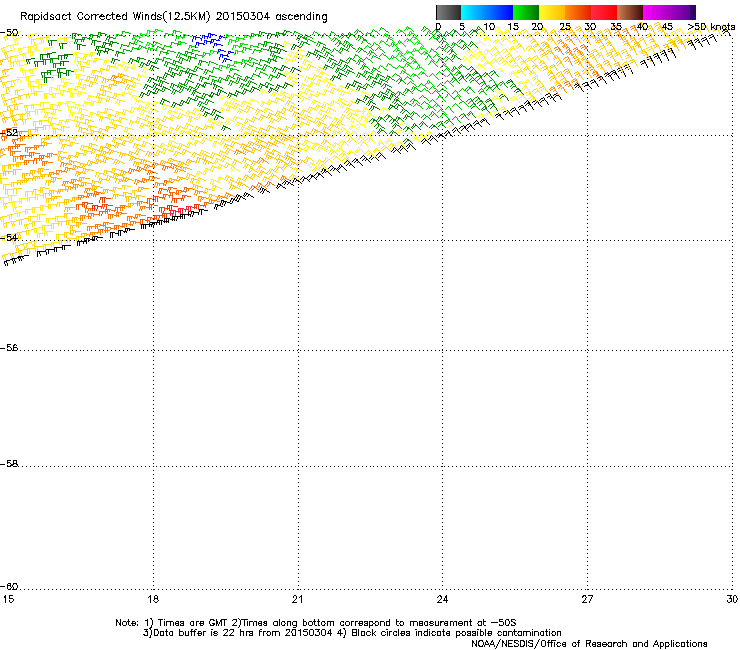This screenshot has height=650, width=740.
Task: Click the gray 0-5 knots color swatch
Action: coord(448,12)
